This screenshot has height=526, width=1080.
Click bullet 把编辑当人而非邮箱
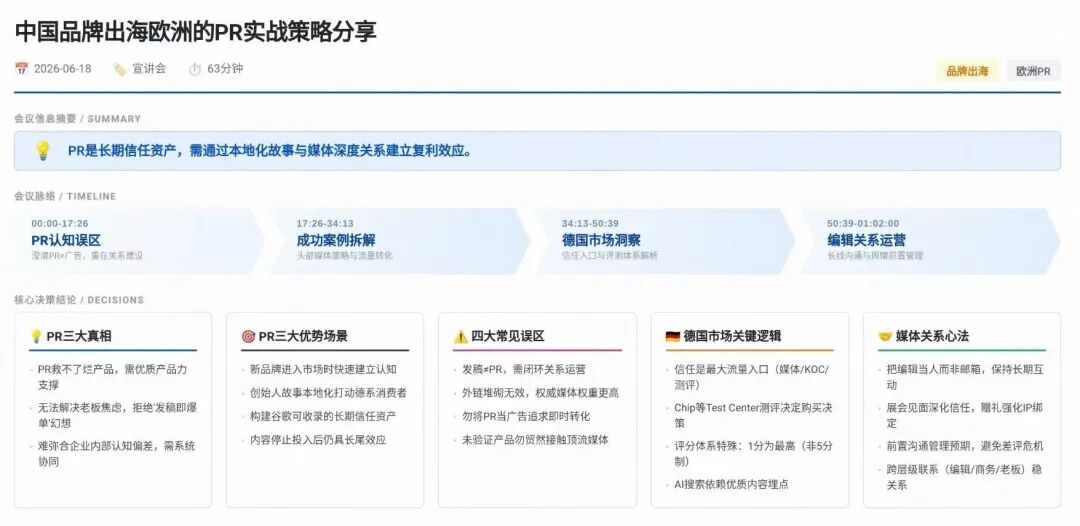(965, 377)
